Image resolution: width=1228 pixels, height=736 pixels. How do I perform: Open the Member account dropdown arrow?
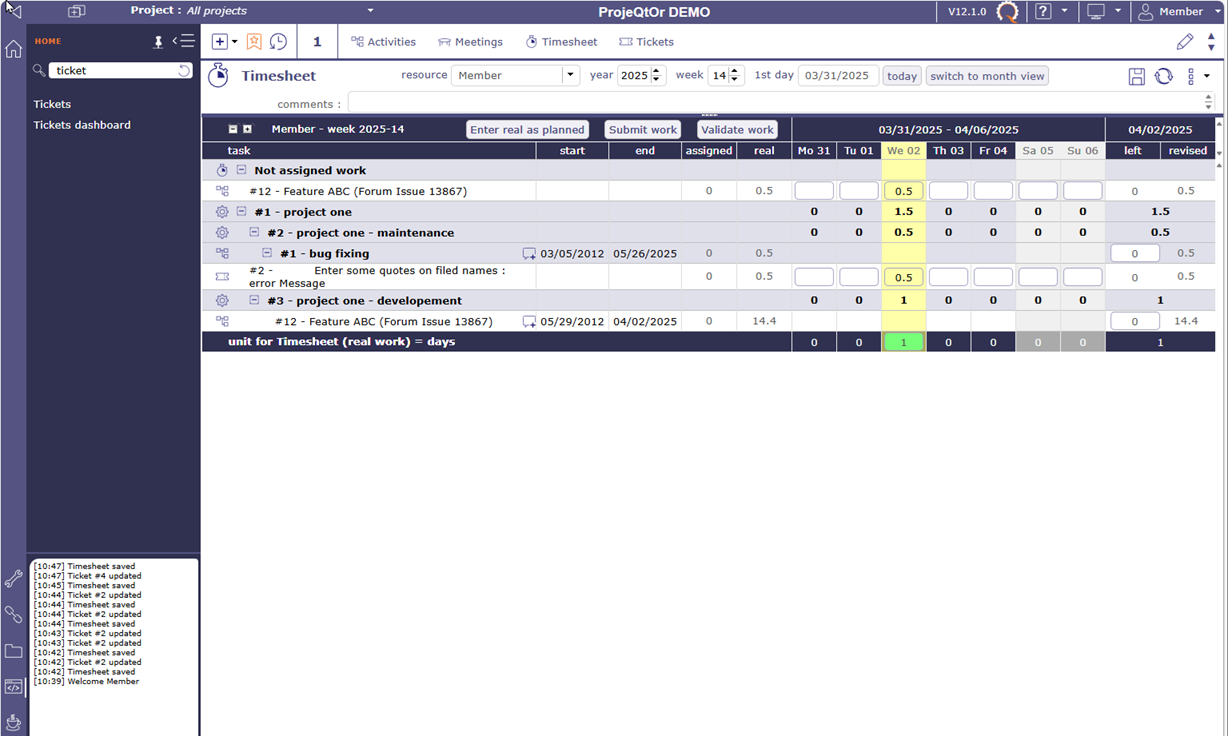tap(1216, 11)
